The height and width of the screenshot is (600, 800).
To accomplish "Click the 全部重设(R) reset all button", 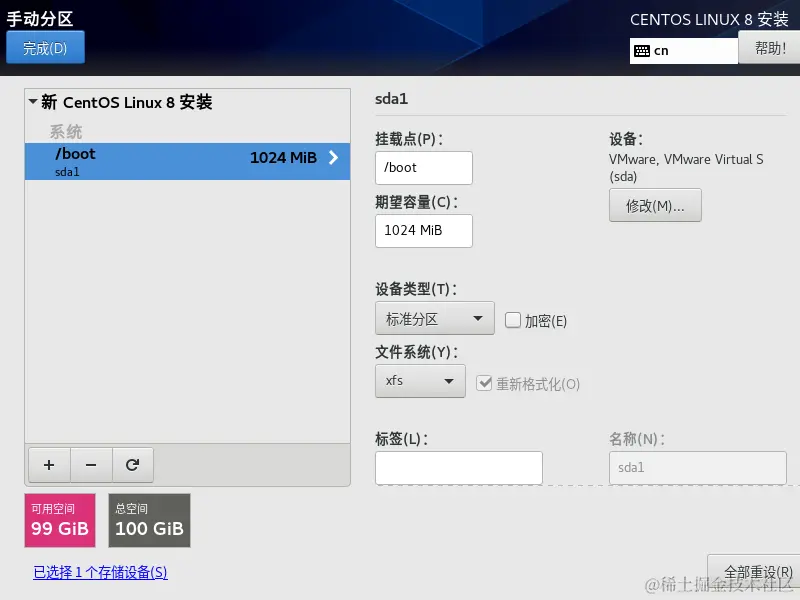I will point(755,571).
